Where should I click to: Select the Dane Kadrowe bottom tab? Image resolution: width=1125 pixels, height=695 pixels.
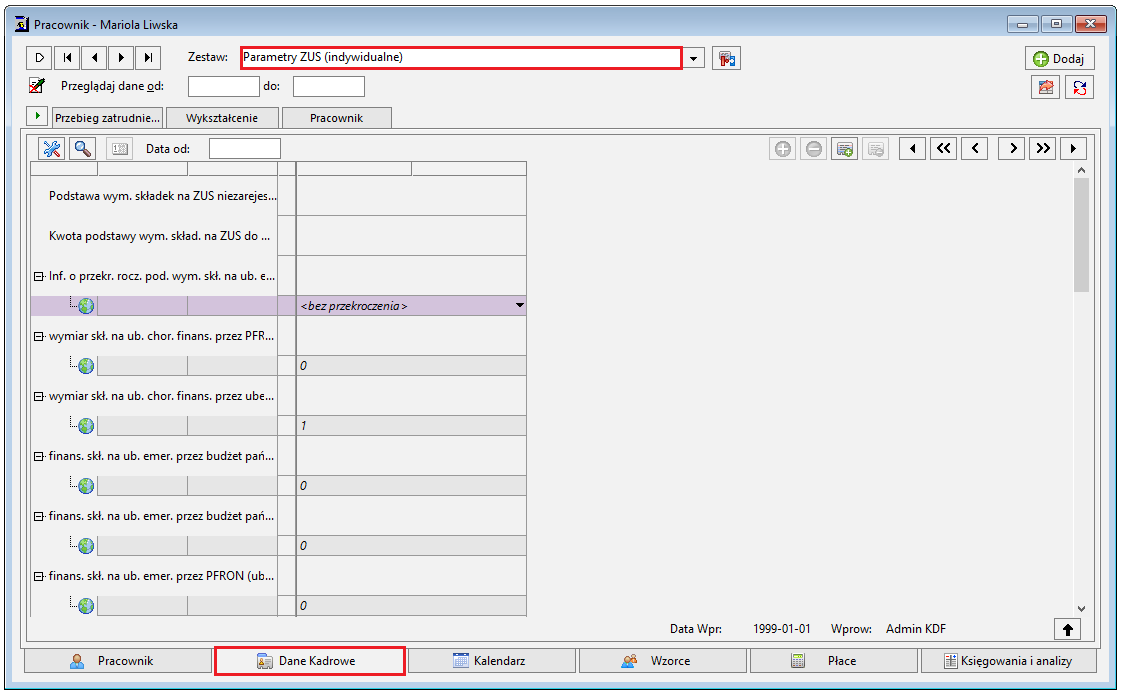coord(310,661)
